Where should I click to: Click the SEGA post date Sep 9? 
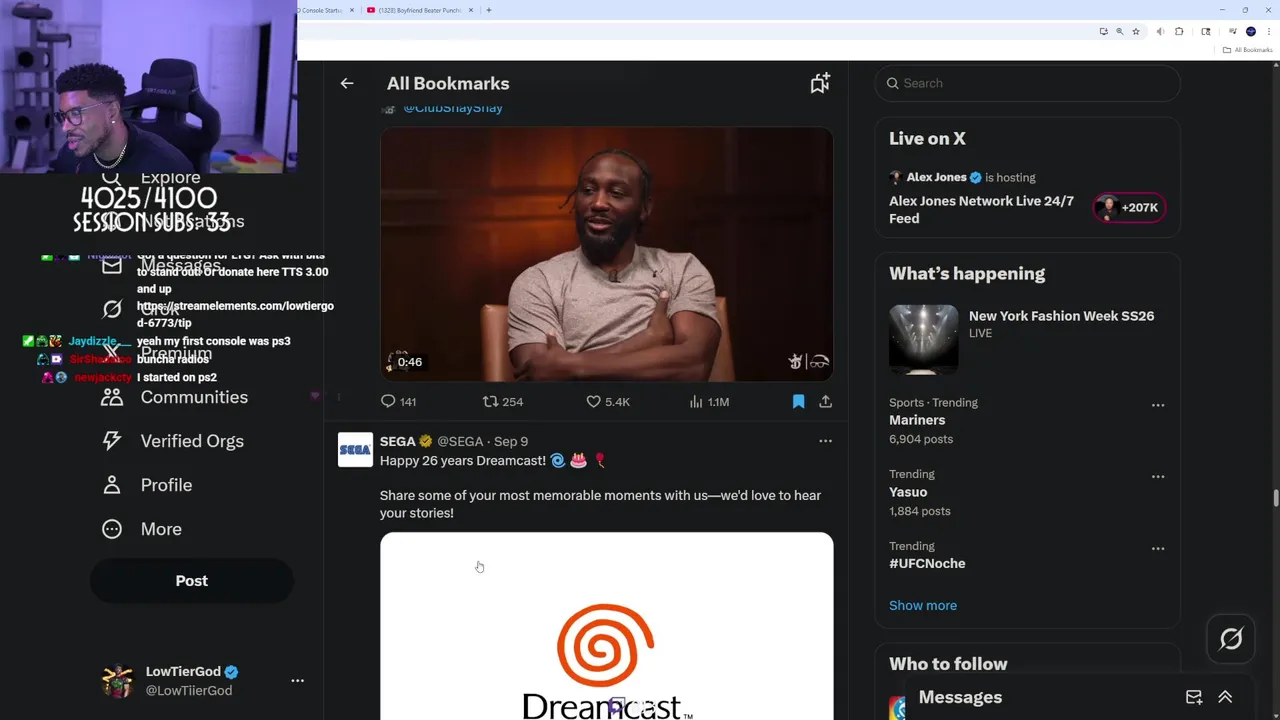click(511, 441)
